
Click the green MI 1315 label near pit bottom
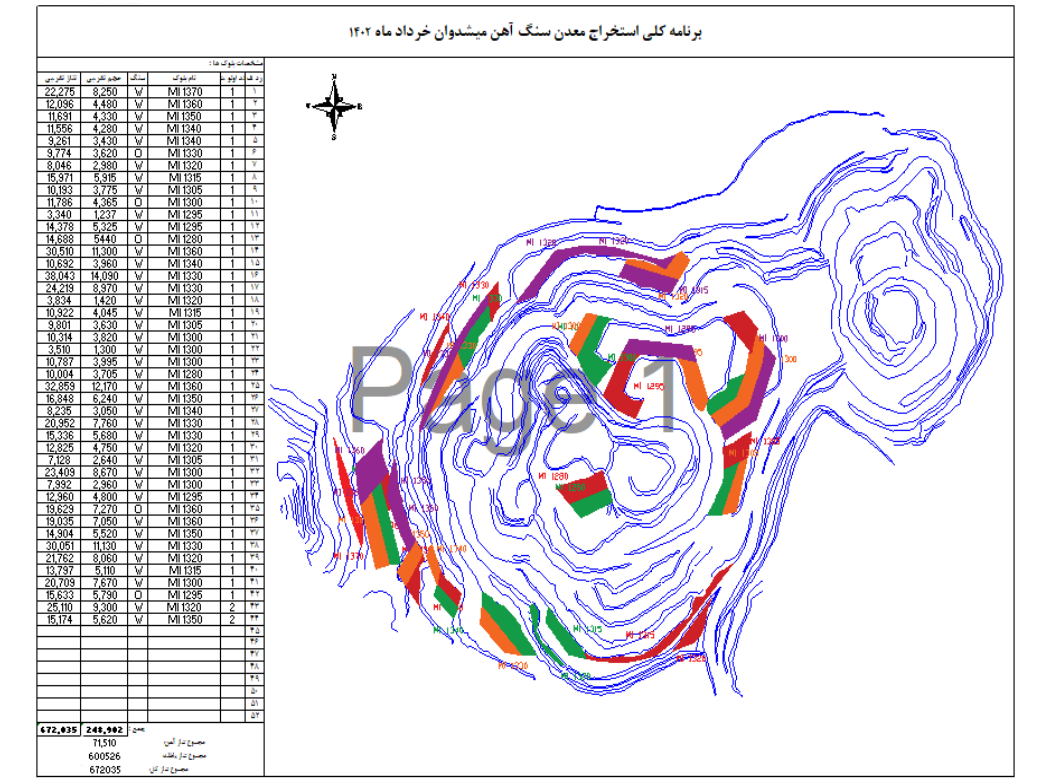click(589, 629)
